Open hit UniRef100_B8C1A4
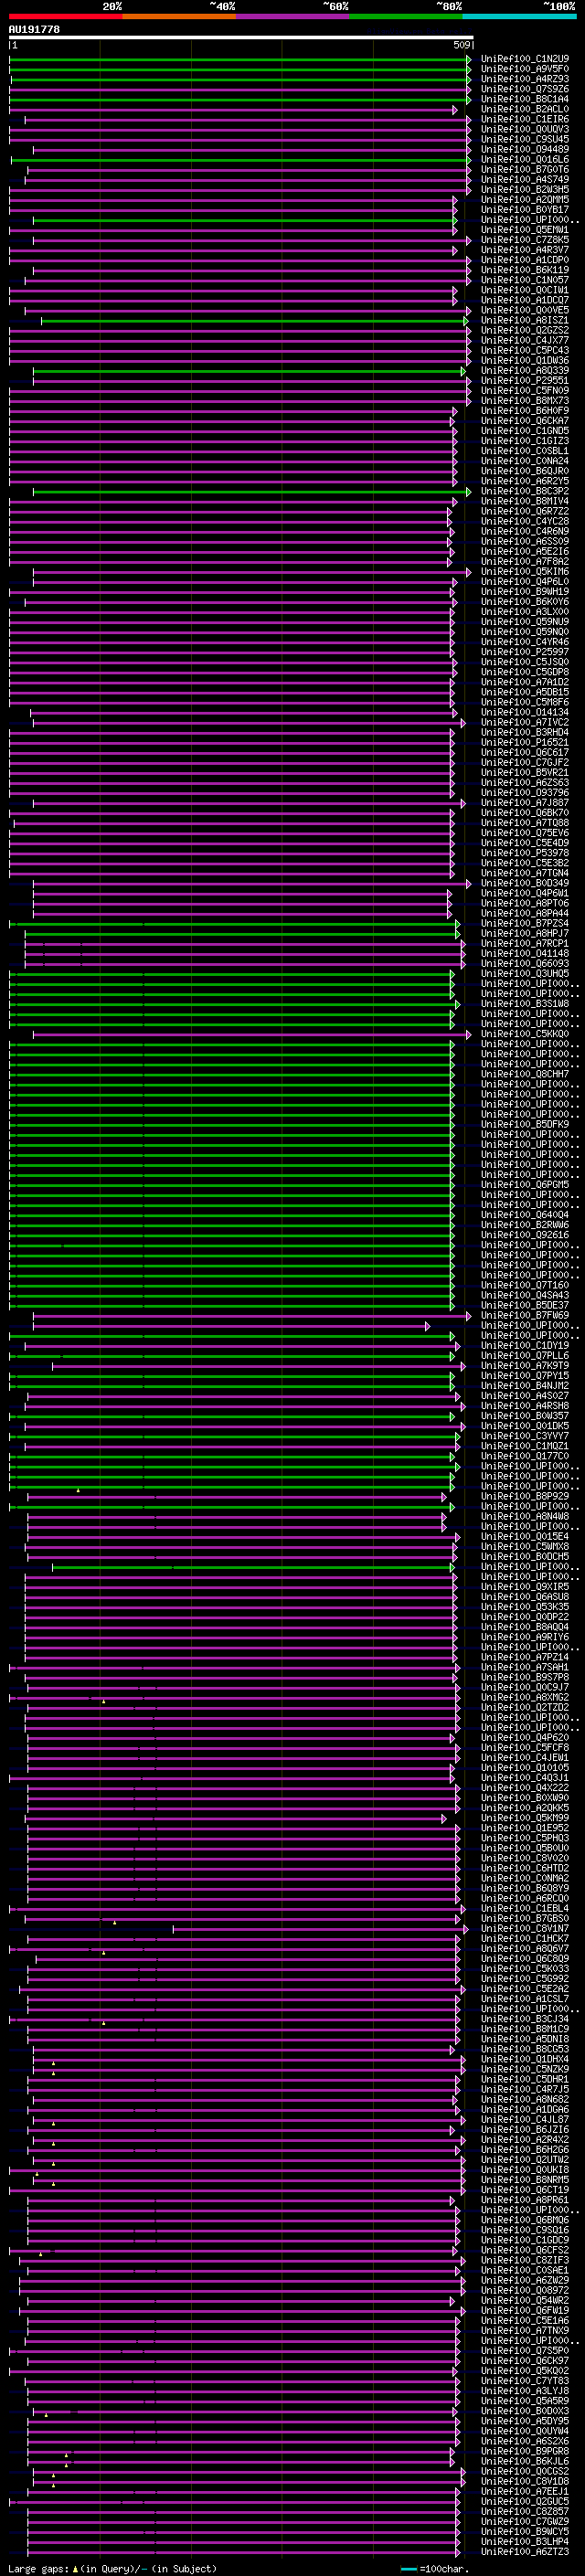 click(525, 99)
